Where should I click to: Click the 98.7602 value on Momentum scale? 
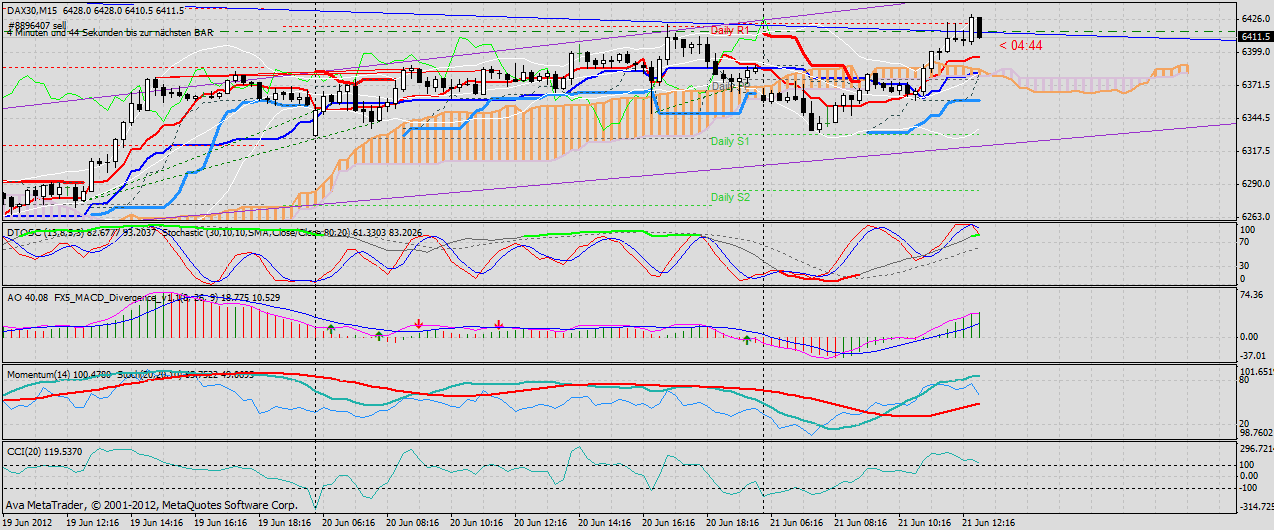pos(1256,432)
